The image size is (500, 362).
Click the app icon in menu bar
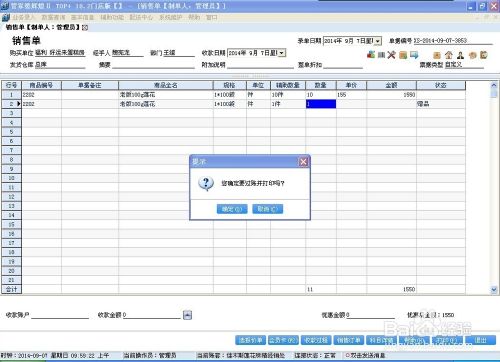(x=6, y=17)
